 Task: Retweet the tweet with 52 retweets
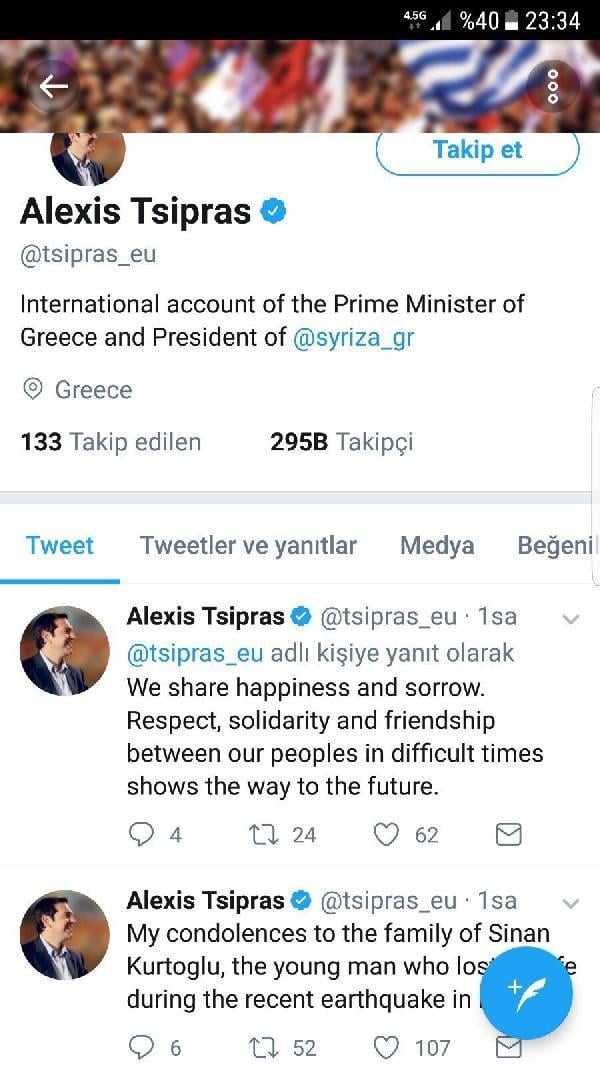(x=262, y=1047)
